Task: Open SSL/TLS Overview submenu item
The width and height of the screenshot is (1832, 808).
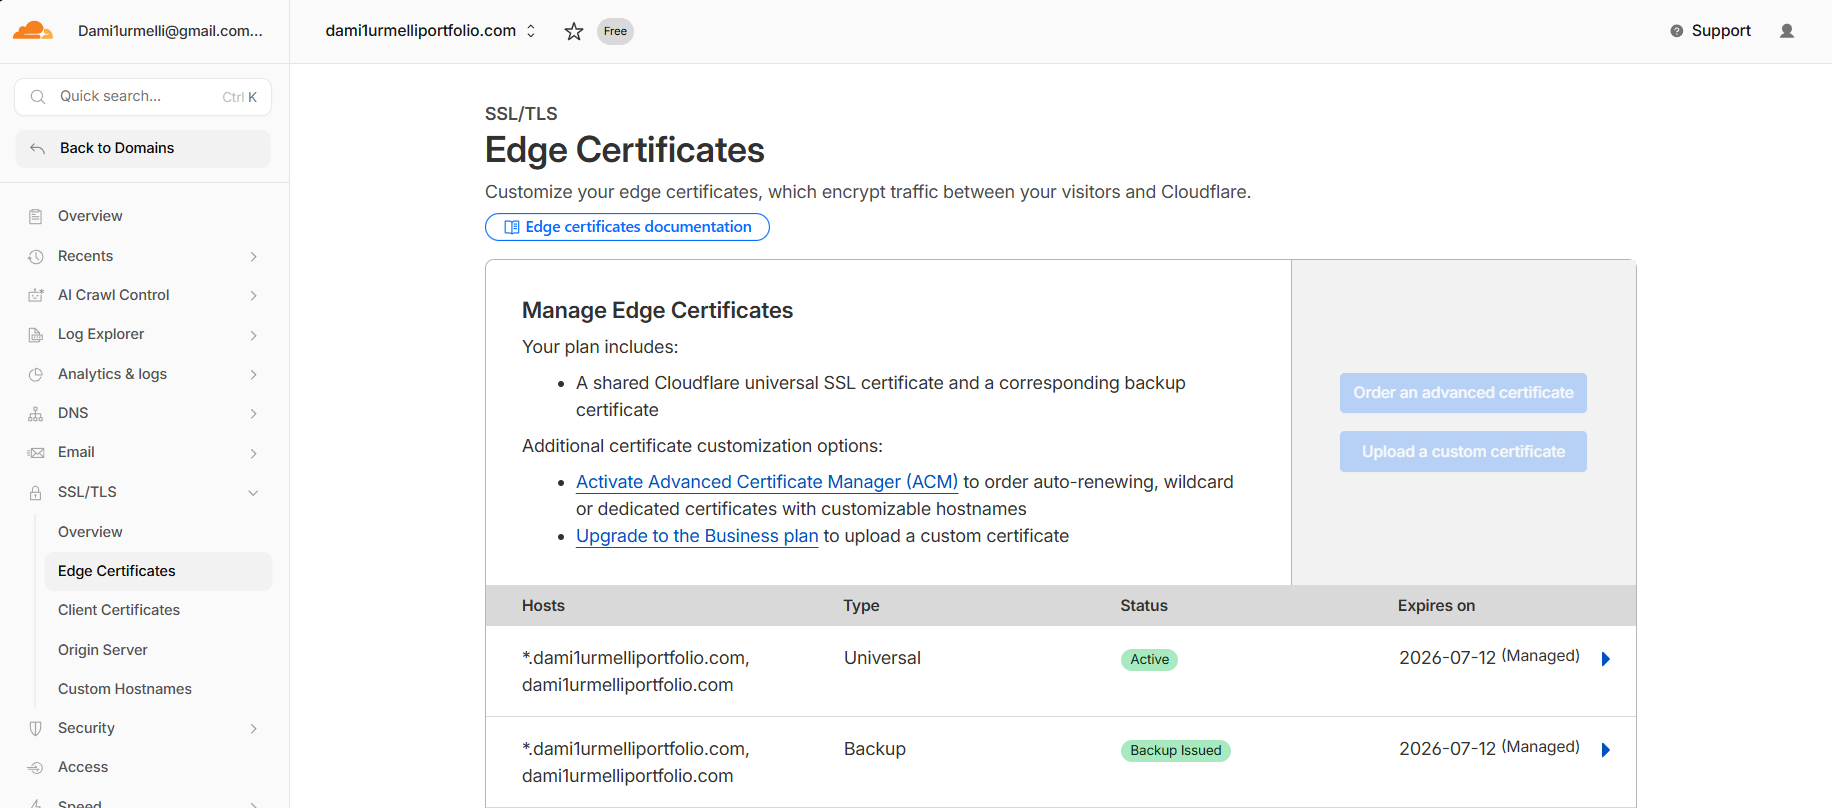Action: (x=90, y=532)
